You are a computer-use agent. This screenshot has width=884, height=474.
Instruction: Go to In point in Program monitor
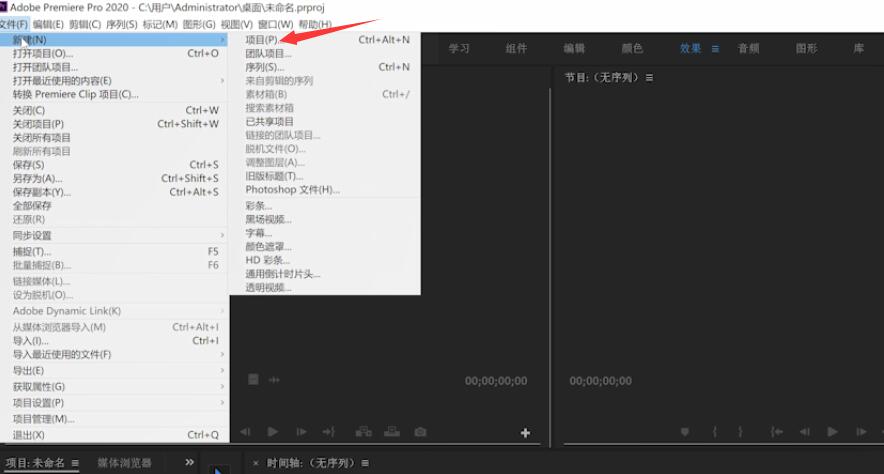(776, 432)
